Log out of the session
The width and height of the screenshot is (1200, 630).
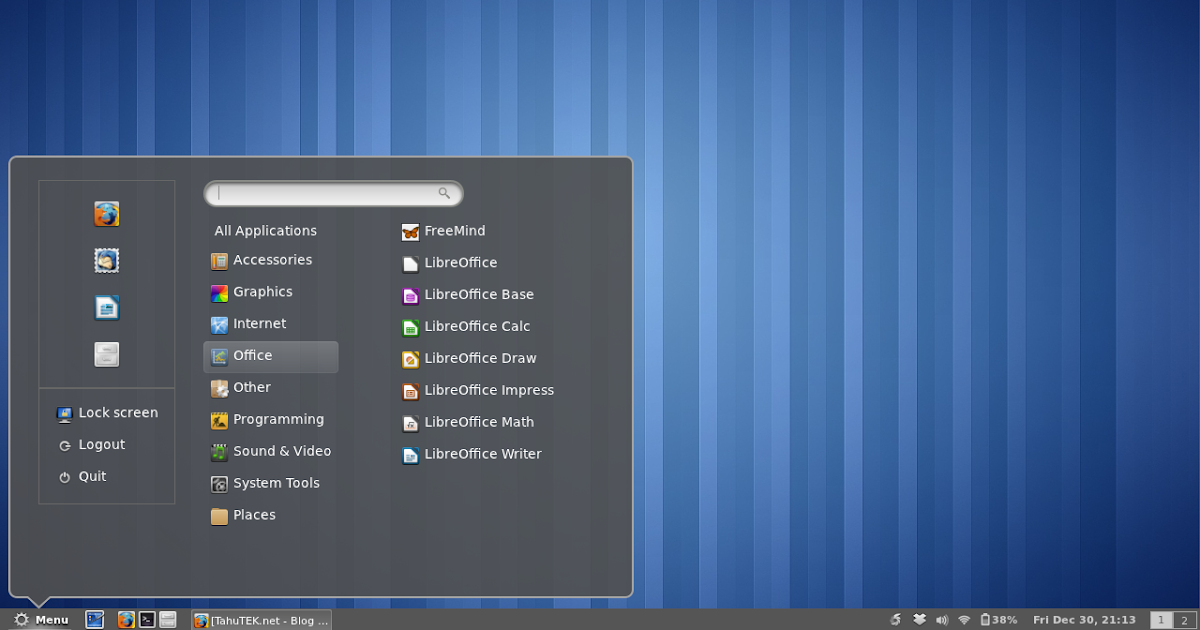100,444
